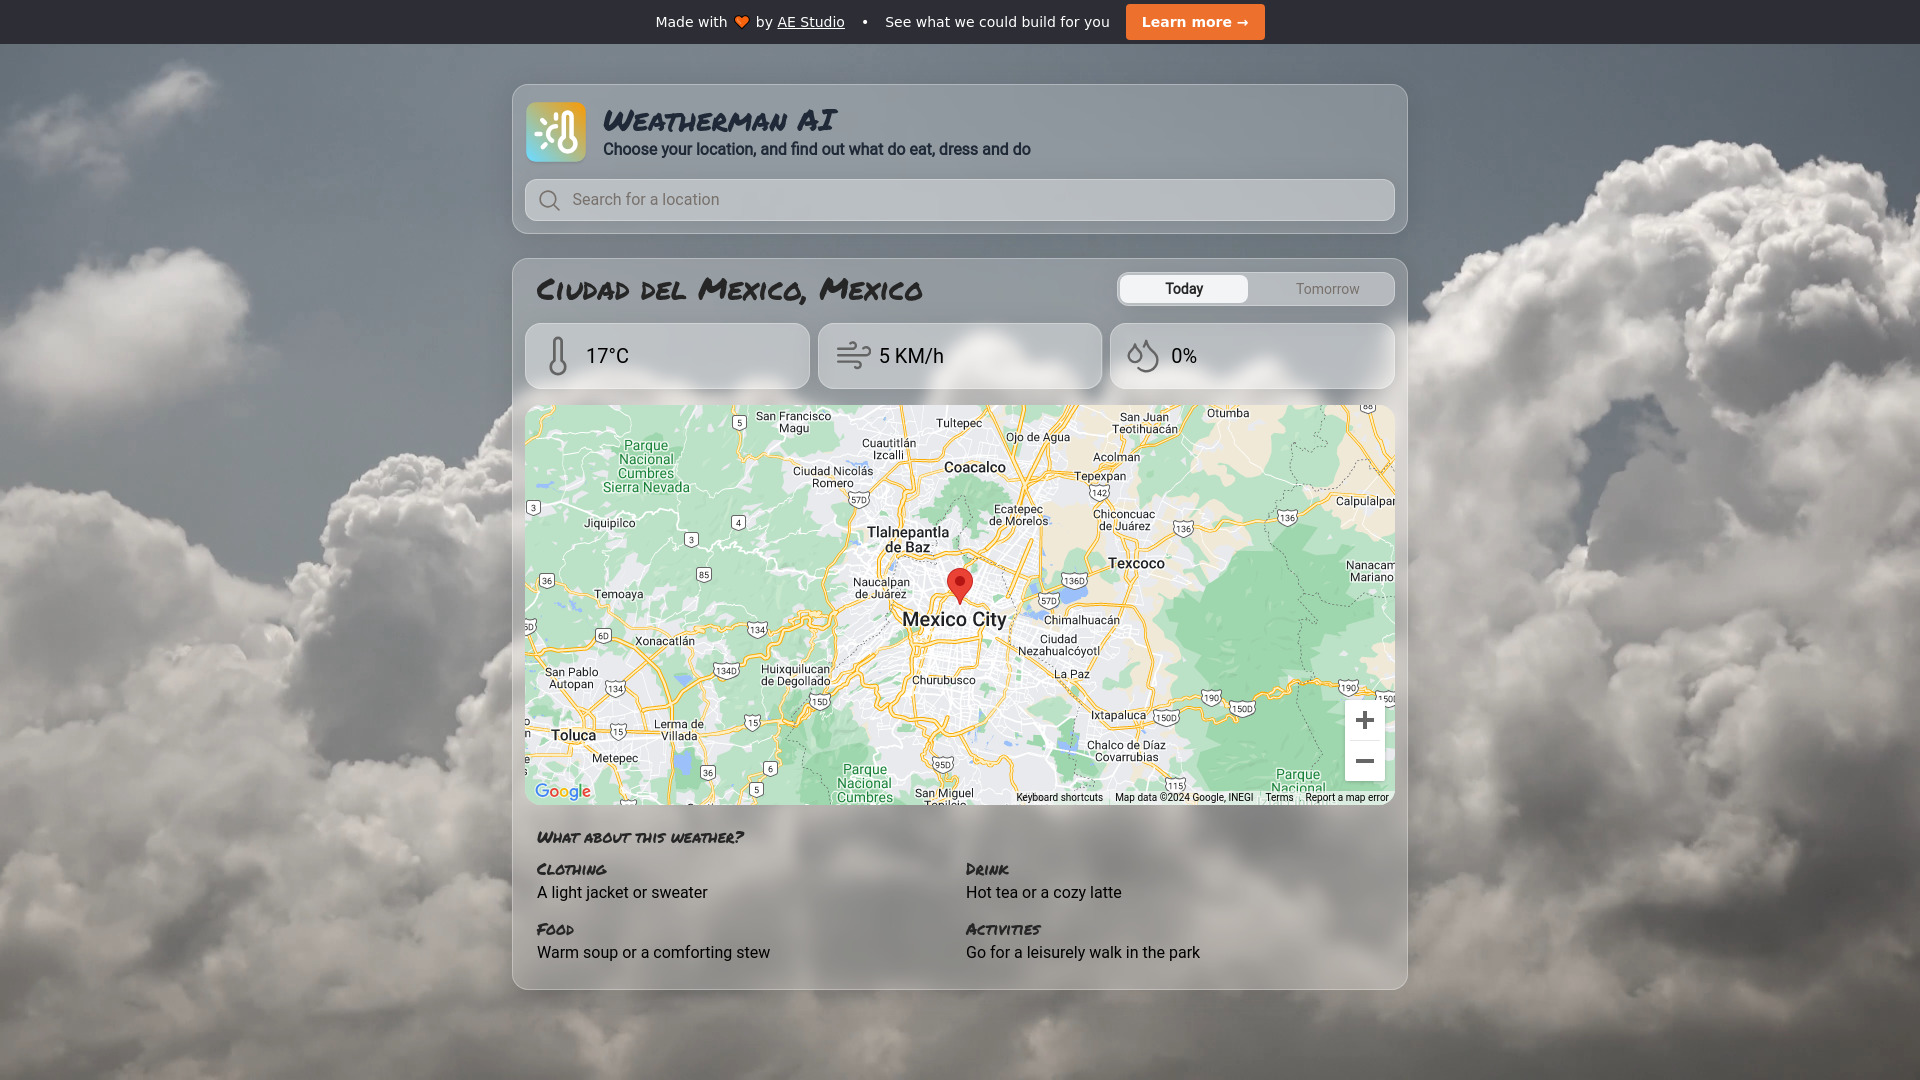The height and width of the screenshot is (1080, 1920).
Task: Click the Learn more button
Action: [x=1195, y=21]
